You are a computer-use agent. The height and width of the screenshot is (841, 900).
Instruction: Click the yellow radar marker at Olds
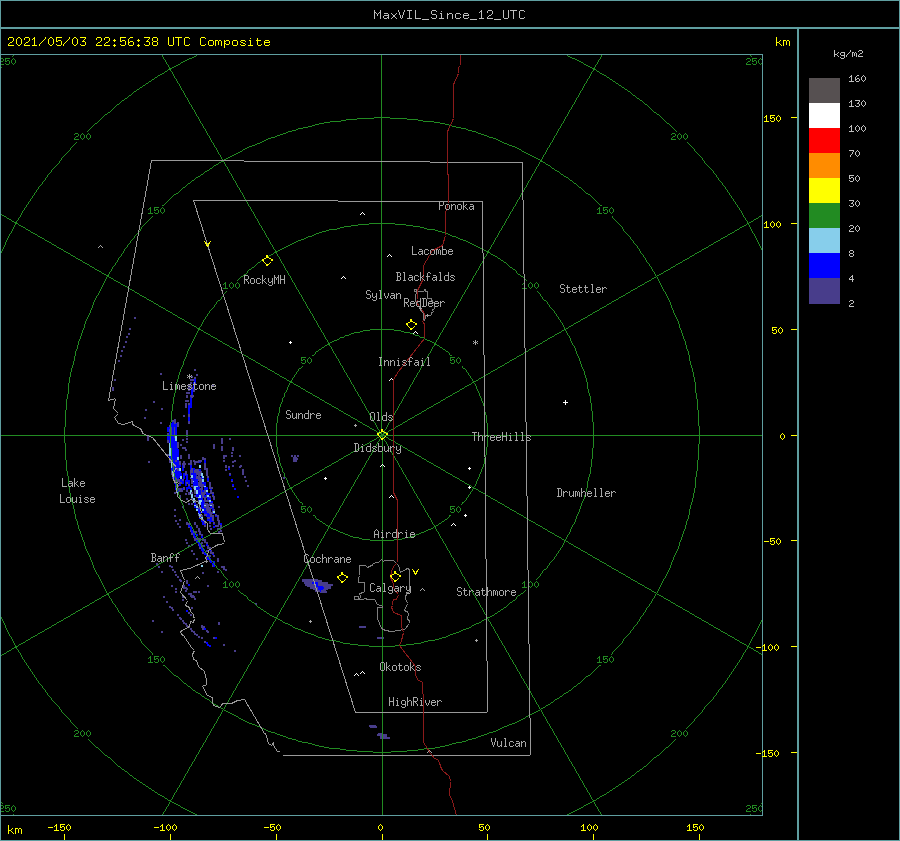(382, 435)
